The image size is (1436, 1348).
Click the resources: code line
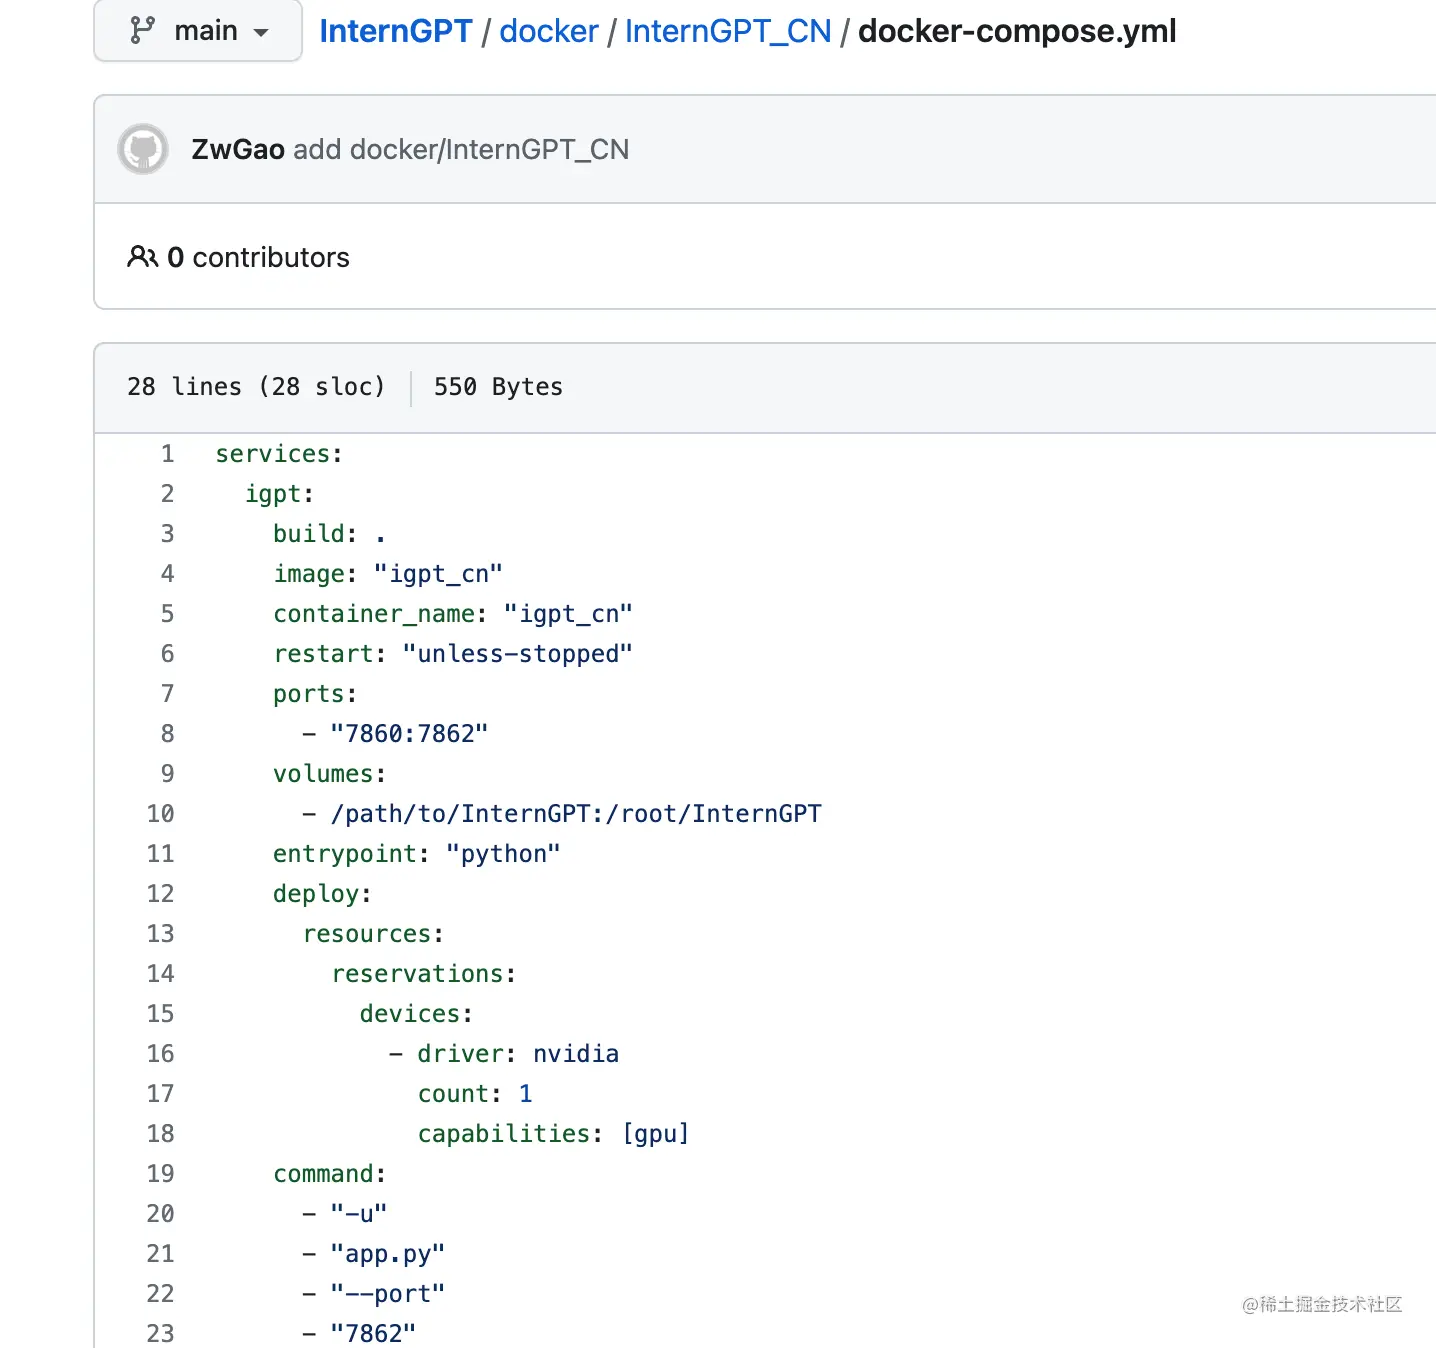(373, 934)
